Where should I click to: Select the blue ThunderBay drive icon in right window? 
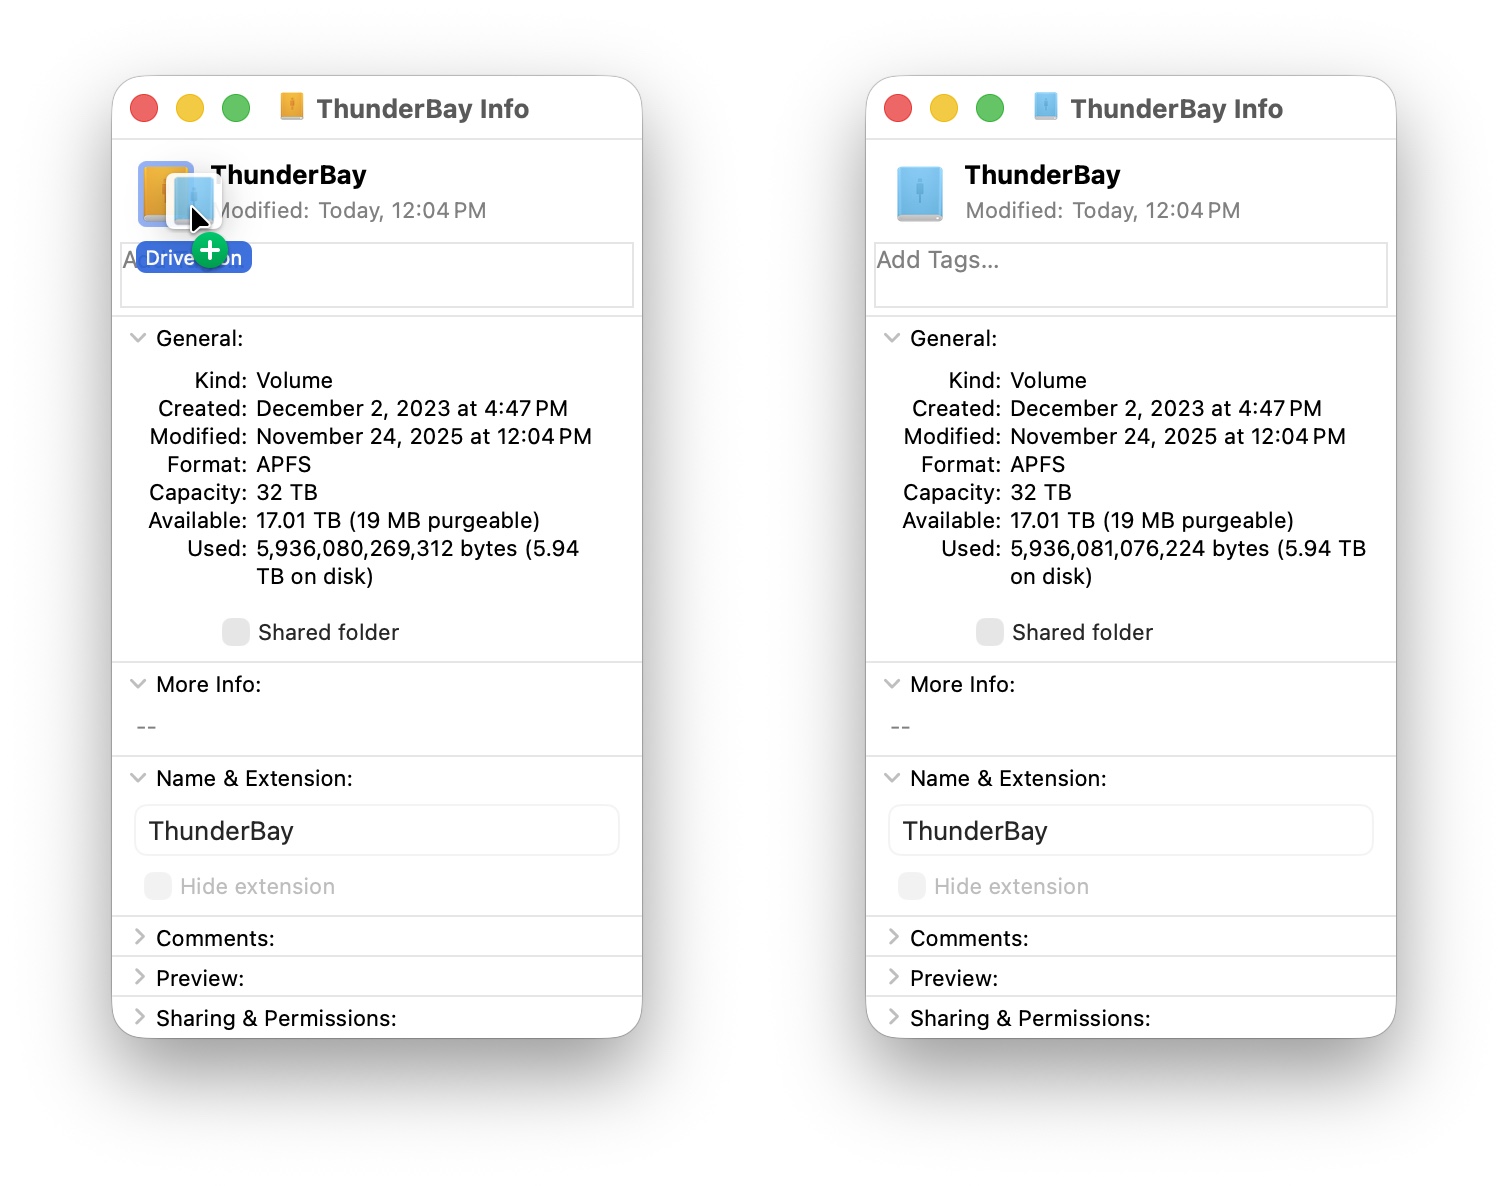coord(920,193)
